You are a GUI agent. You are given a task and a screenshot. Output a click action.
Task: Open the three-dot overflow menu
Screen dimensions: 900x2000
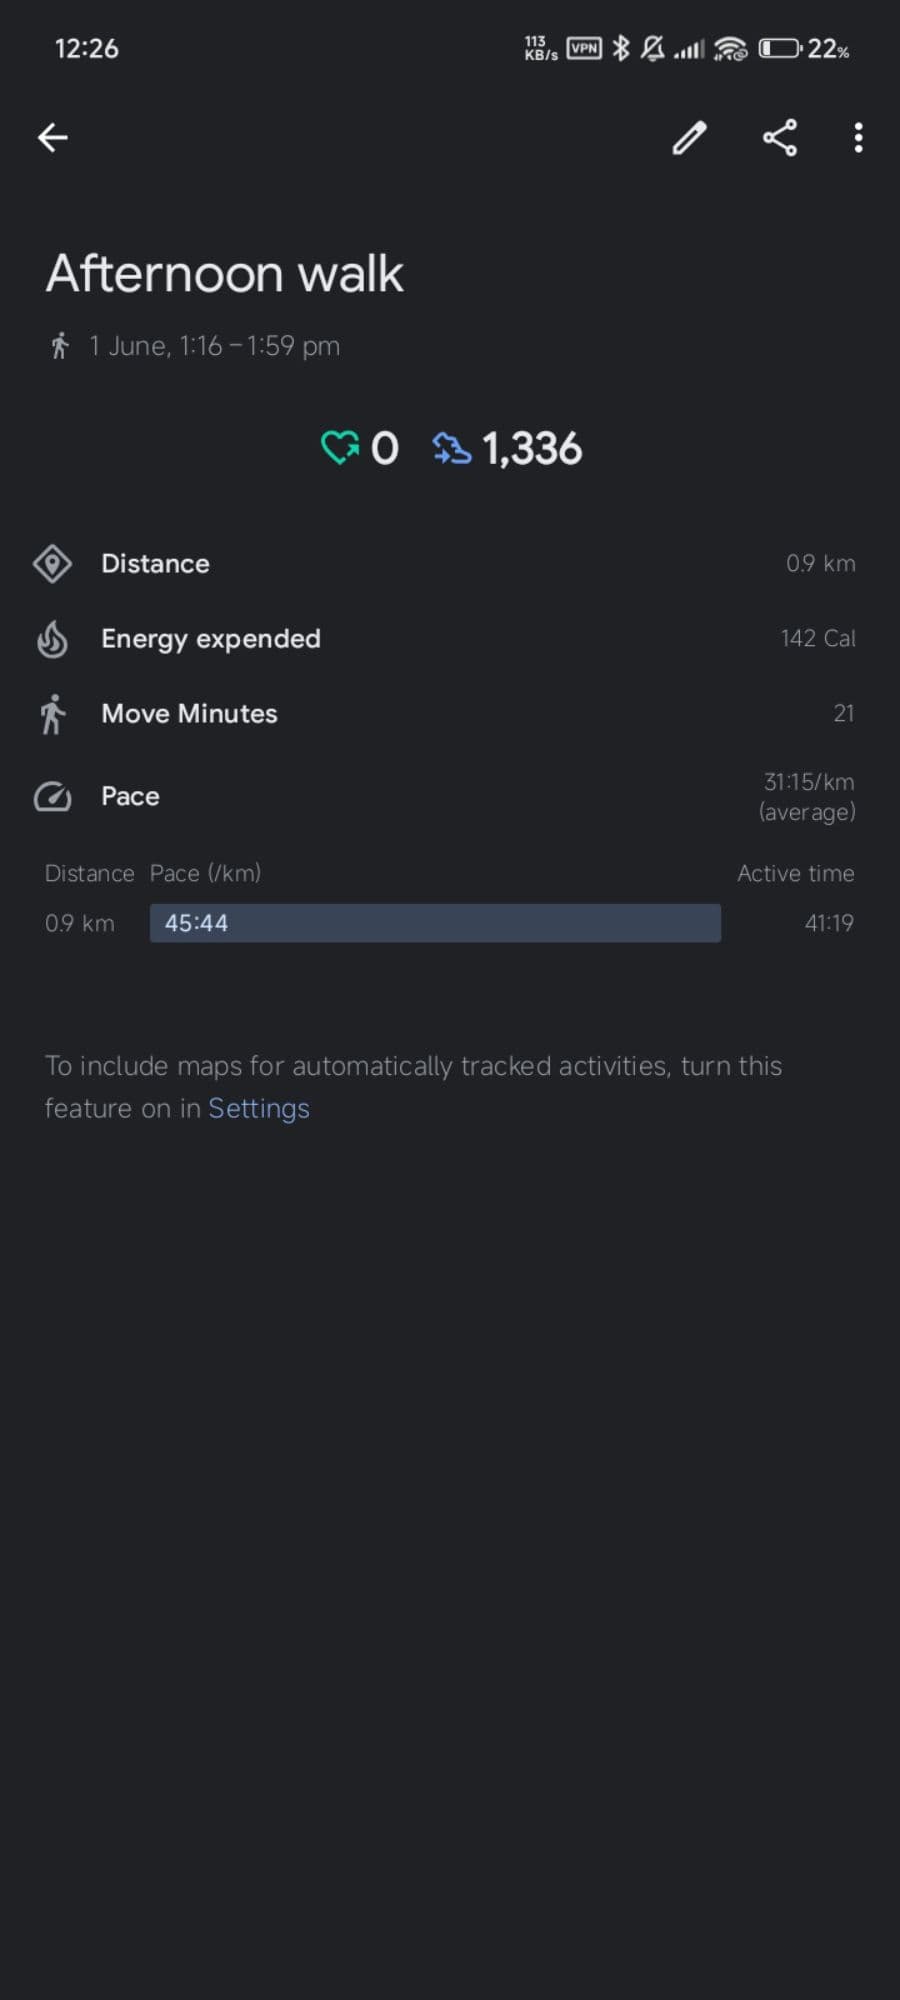858,138
